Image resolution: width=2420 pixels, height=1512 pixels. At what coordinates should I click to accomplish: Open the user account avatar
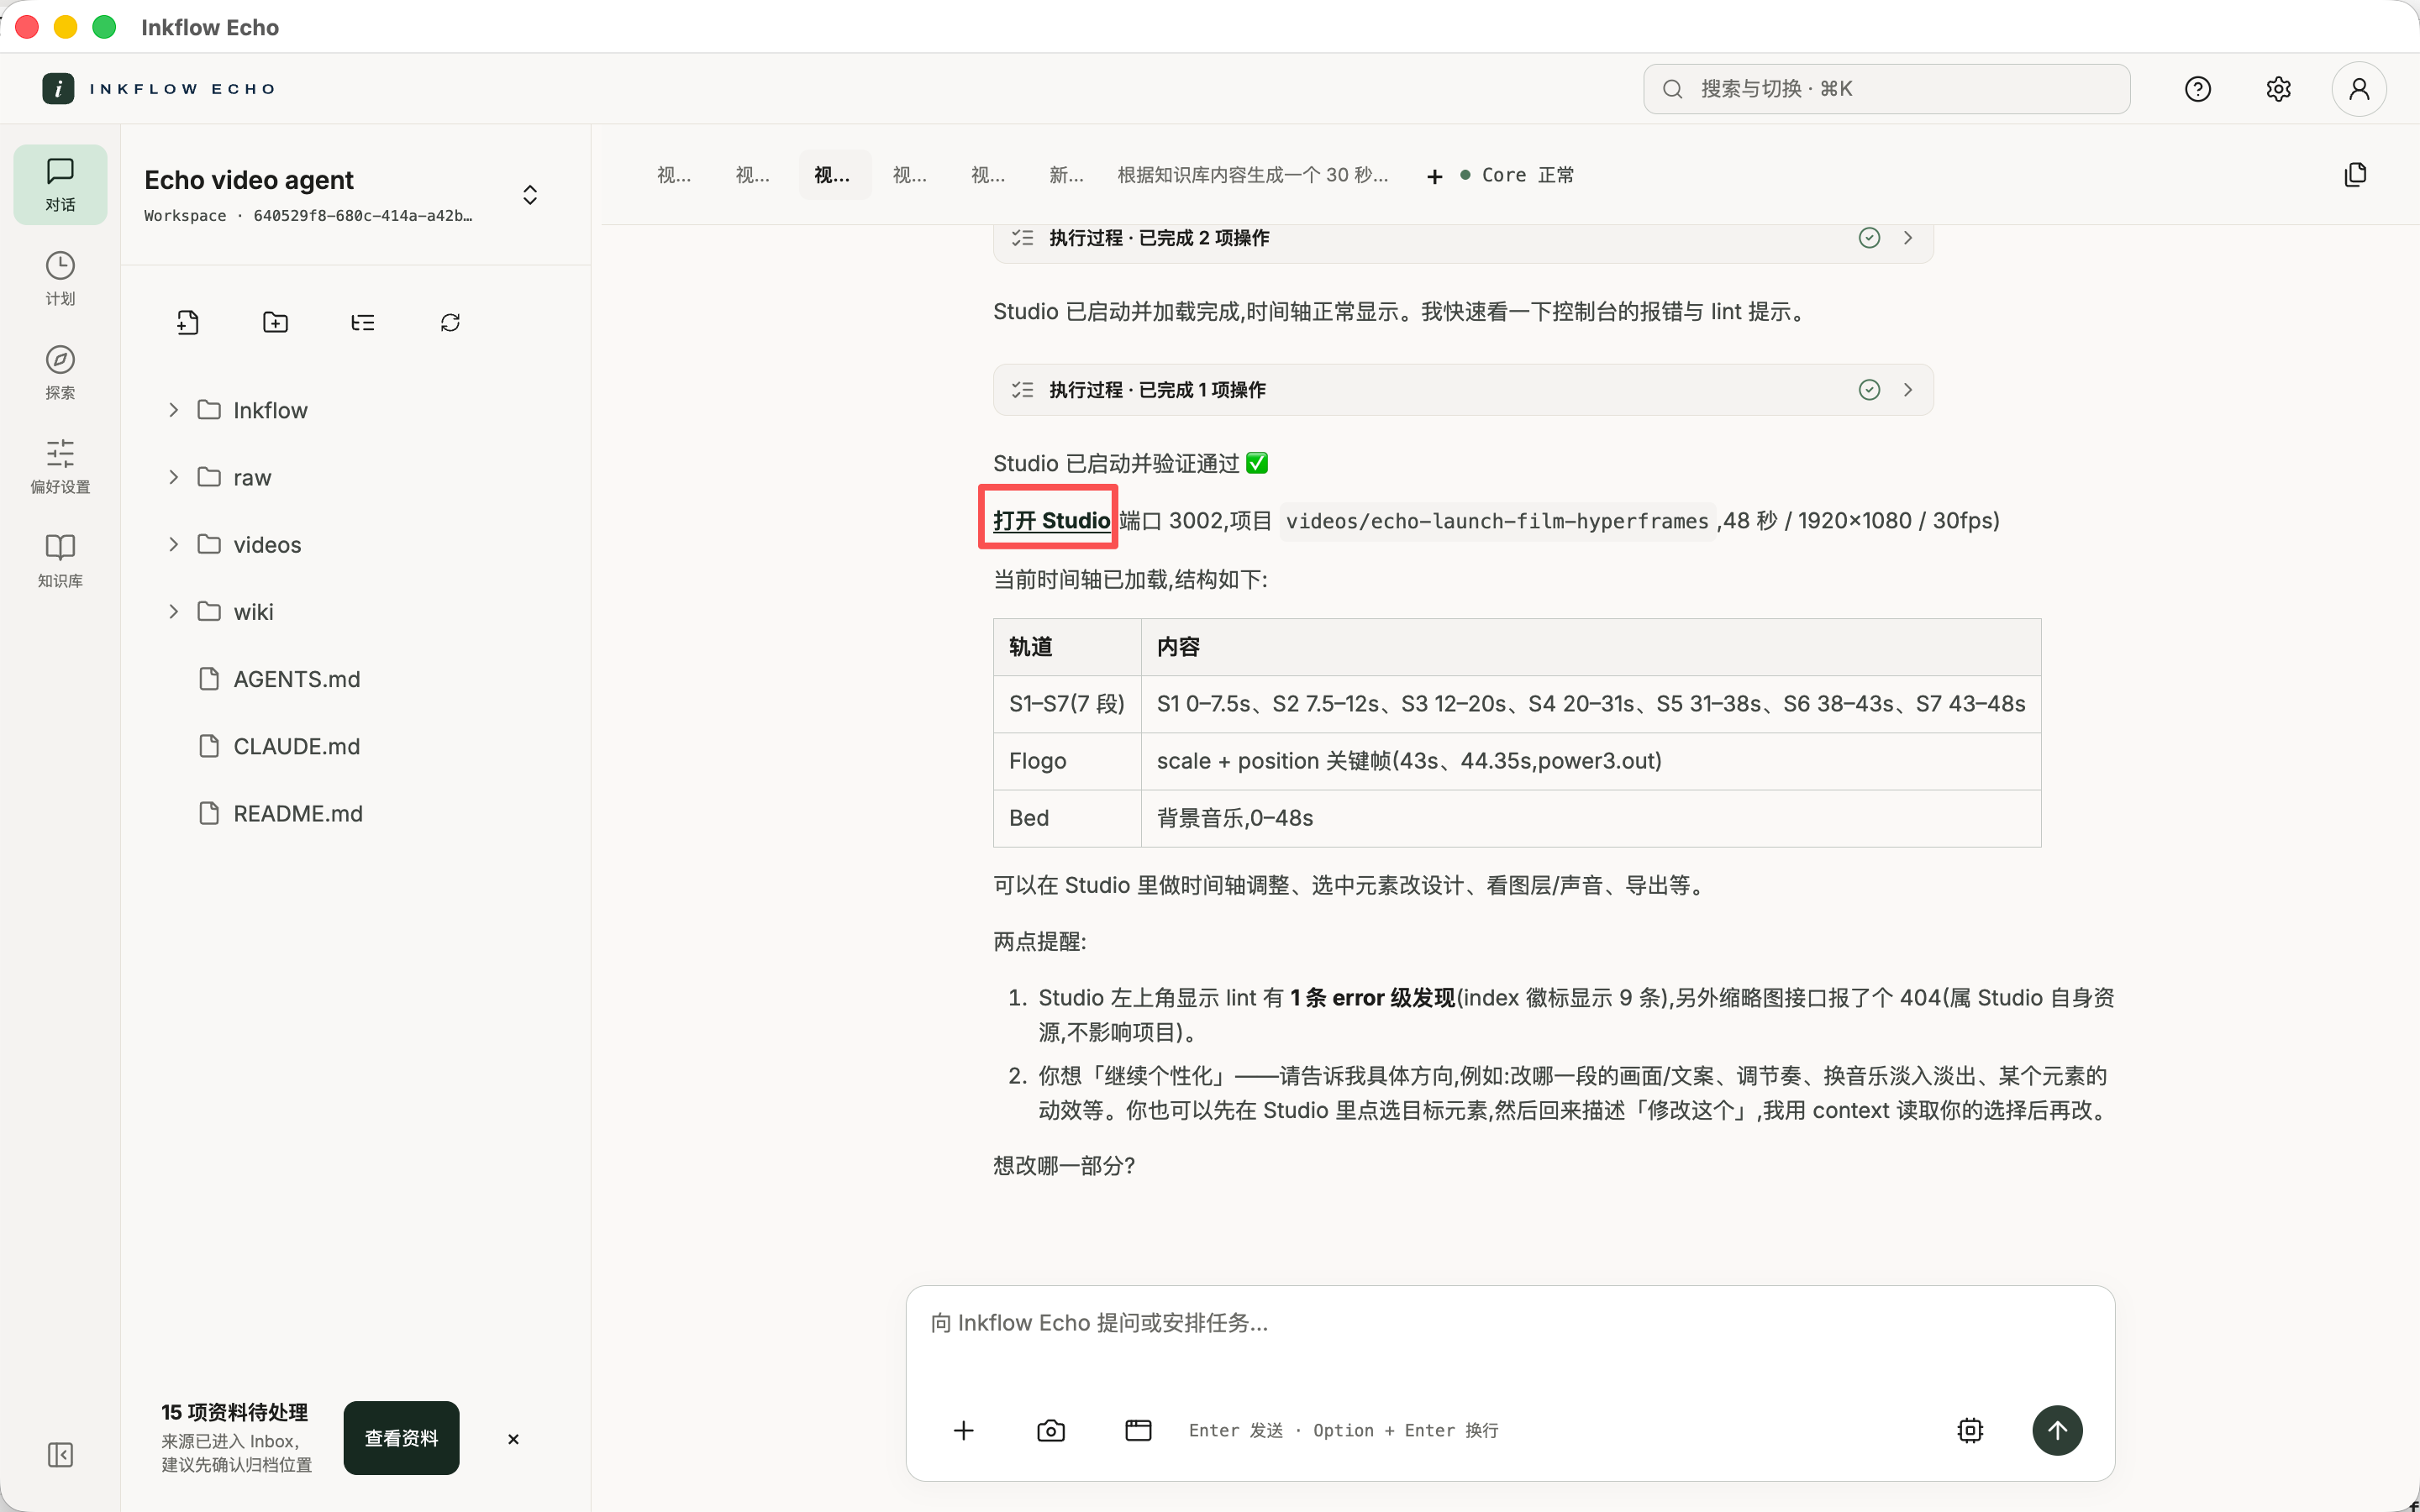tap(2359, 89)
